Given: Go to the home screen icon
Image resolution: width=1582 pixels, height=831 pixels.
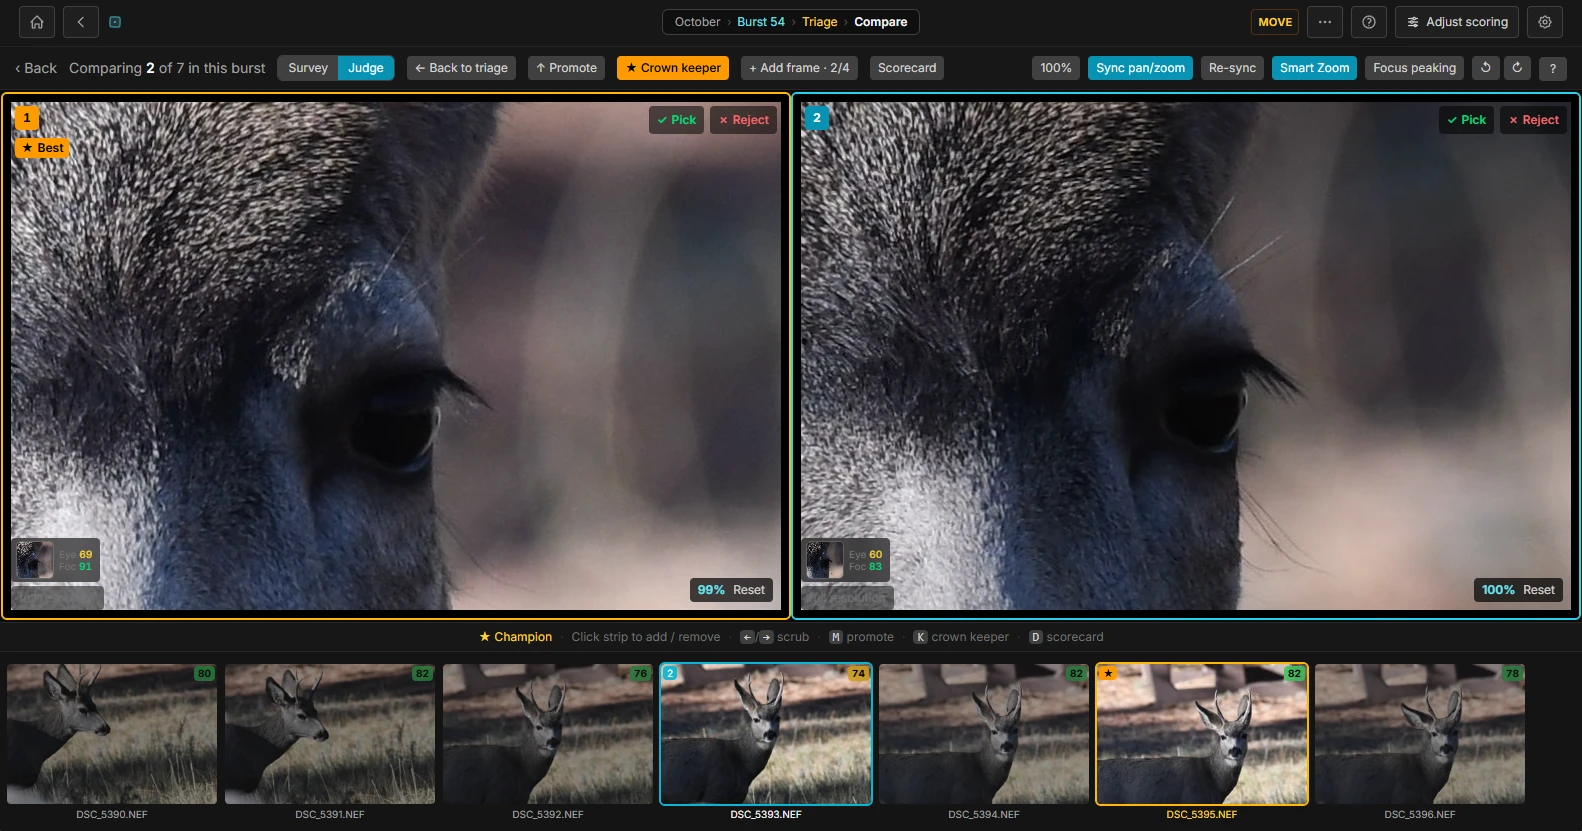Looking at the screenshot, I should (x=37, y=22).
